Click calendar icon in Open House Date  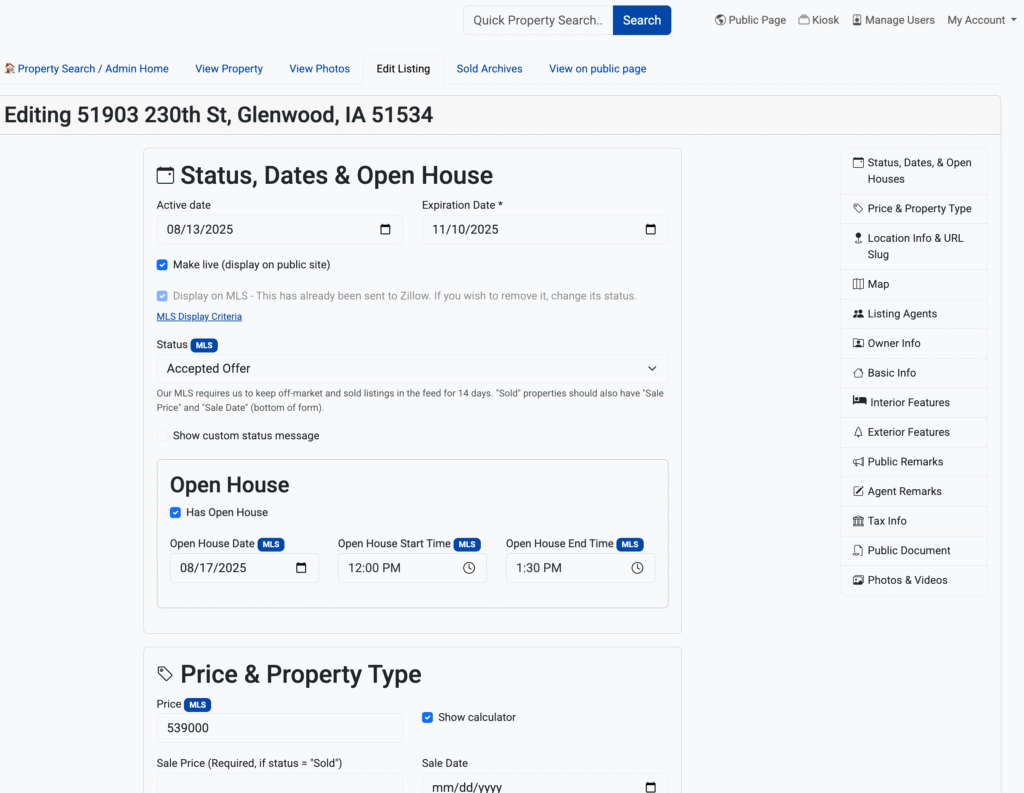302,568
